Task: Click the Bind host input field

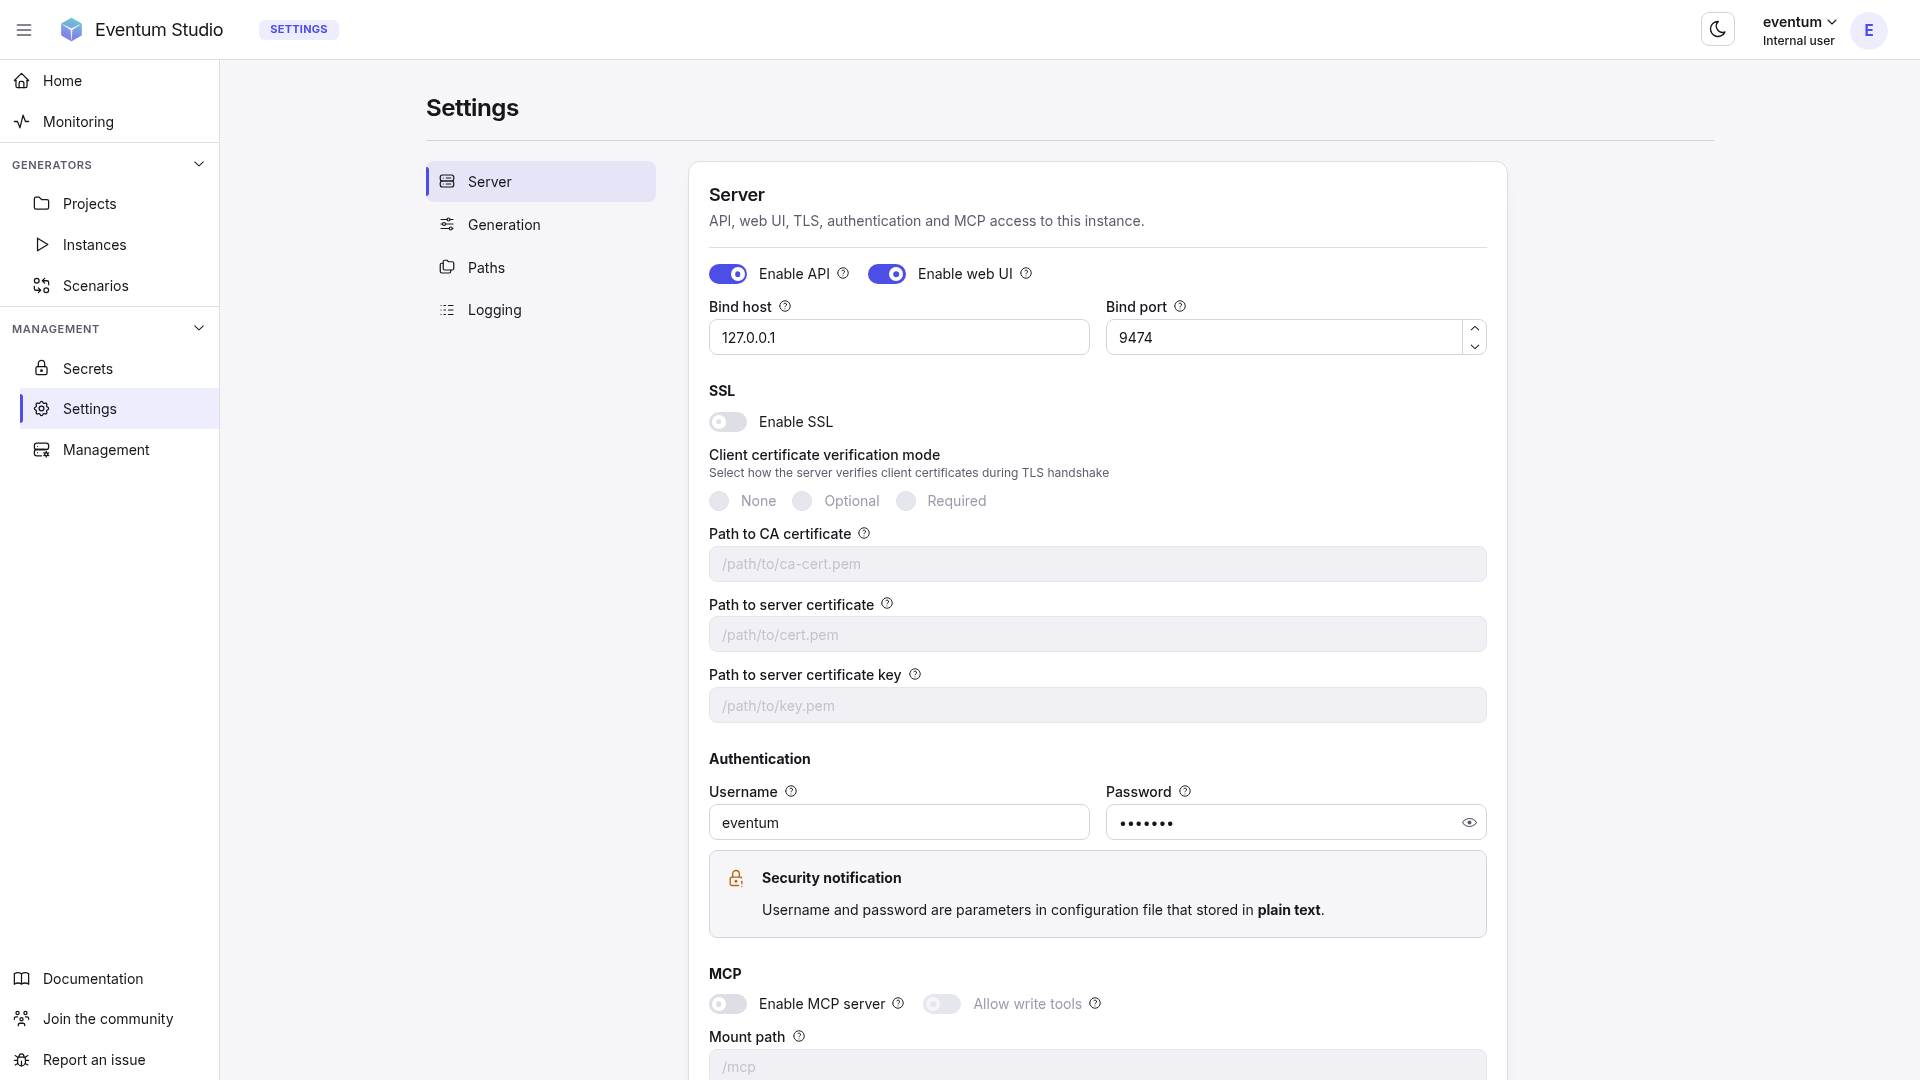Action: click(x=899, y=337)
